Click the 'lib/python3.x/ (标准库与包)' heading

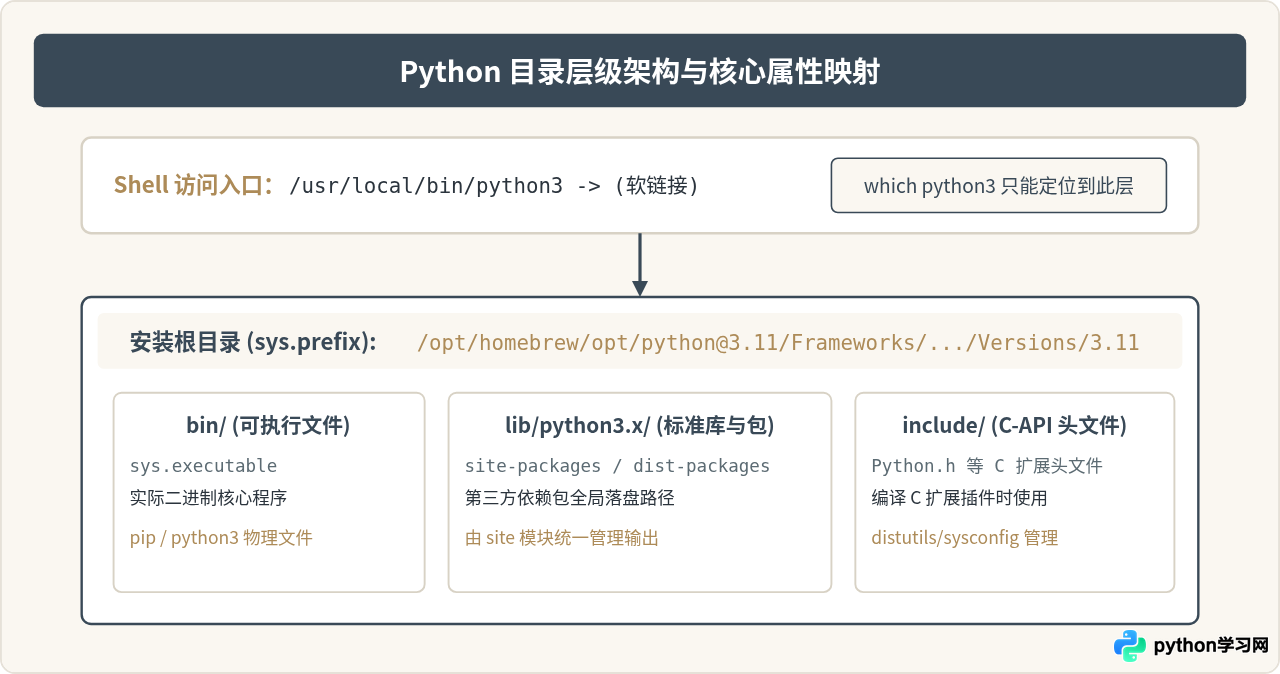coord(640,425)
